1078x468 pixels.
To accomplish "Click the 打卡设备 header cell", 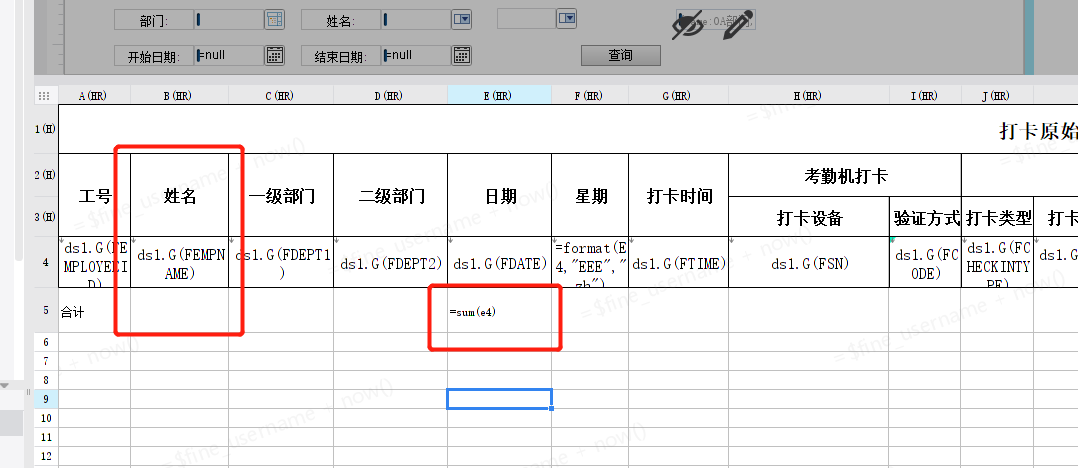I will coord(808,216).
